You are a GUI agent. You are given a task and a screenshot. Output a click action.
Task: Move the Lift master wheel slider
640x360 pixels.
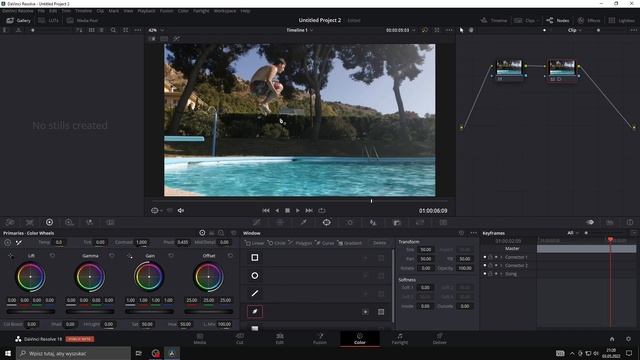(31, 311)
